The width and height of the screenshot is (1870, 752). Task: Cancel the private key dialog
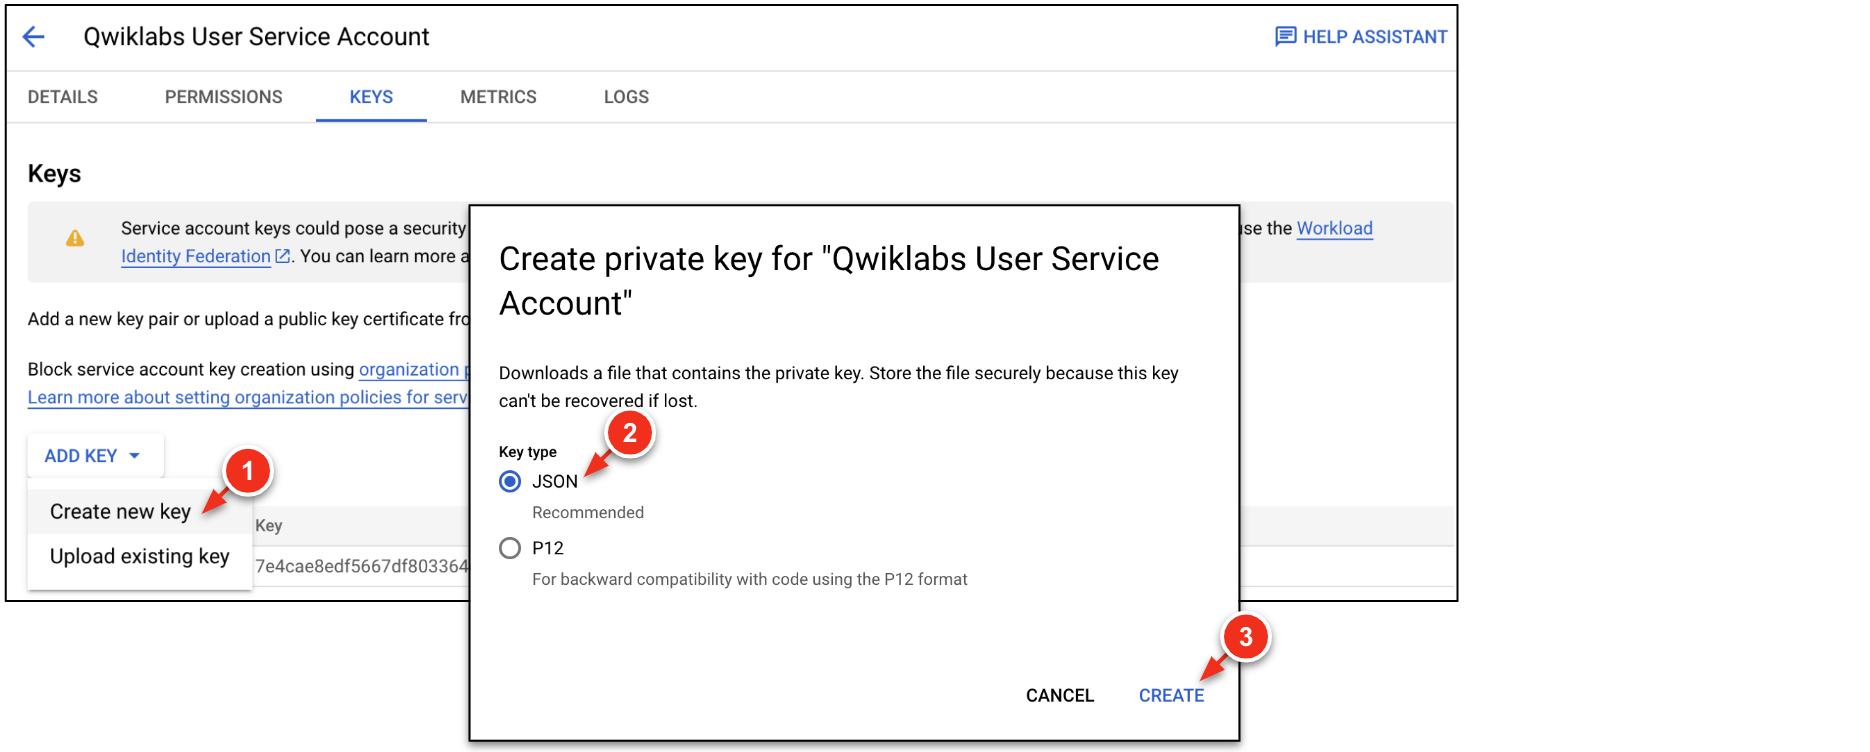(x=1059, y=696)
